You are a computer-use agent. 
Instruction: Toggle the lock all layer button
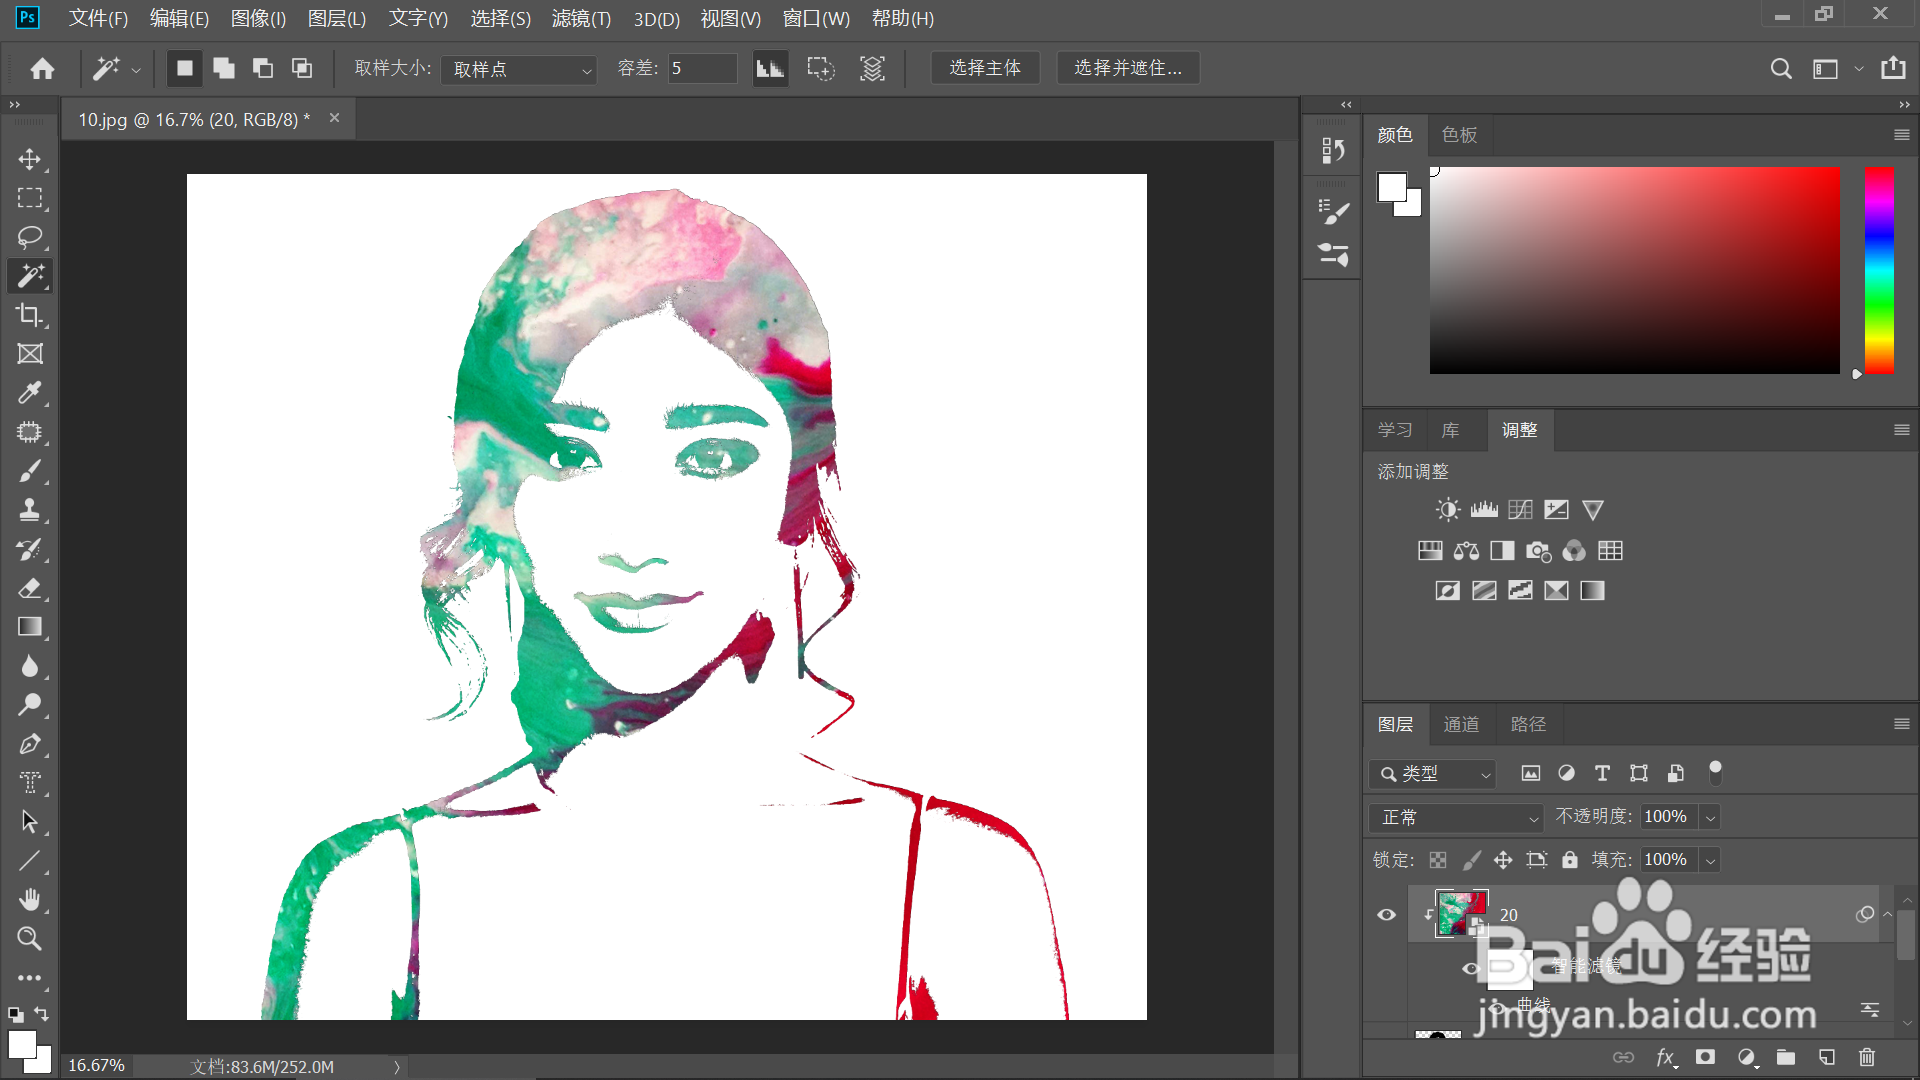(1570, 860)
